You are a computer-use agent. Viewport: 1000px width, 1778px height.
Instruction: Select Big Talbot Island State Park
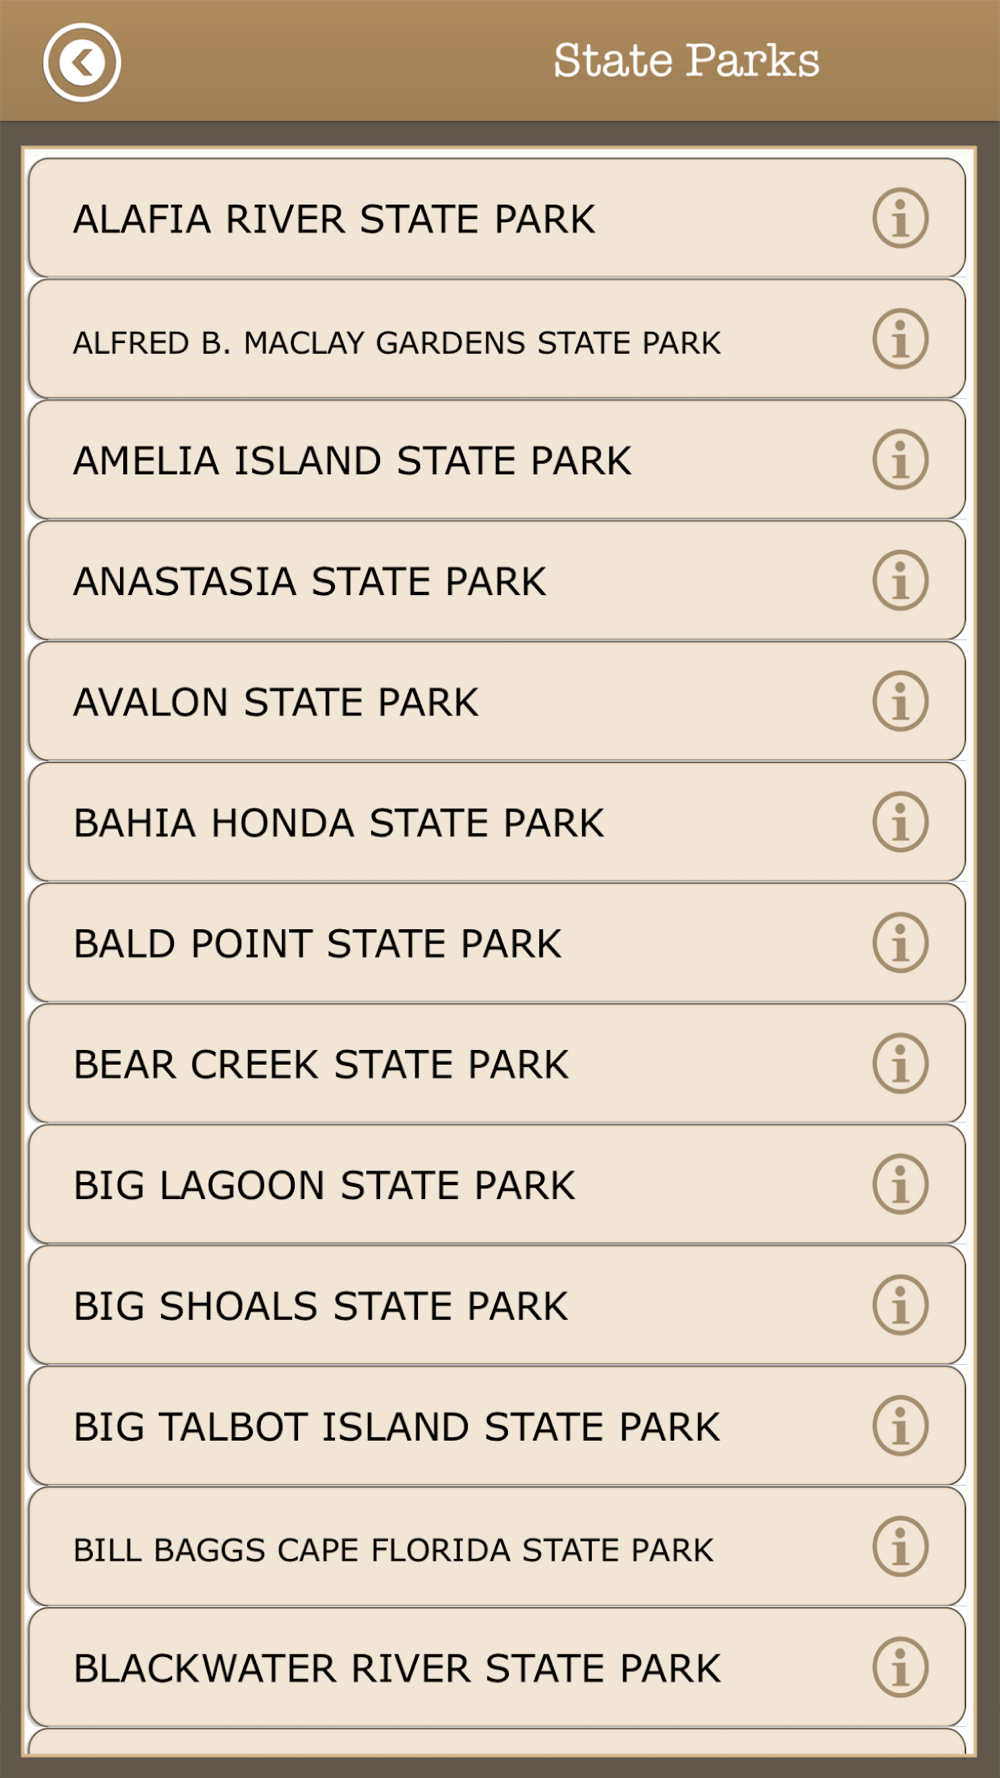pyautogui.click(x=497, y=1426)
